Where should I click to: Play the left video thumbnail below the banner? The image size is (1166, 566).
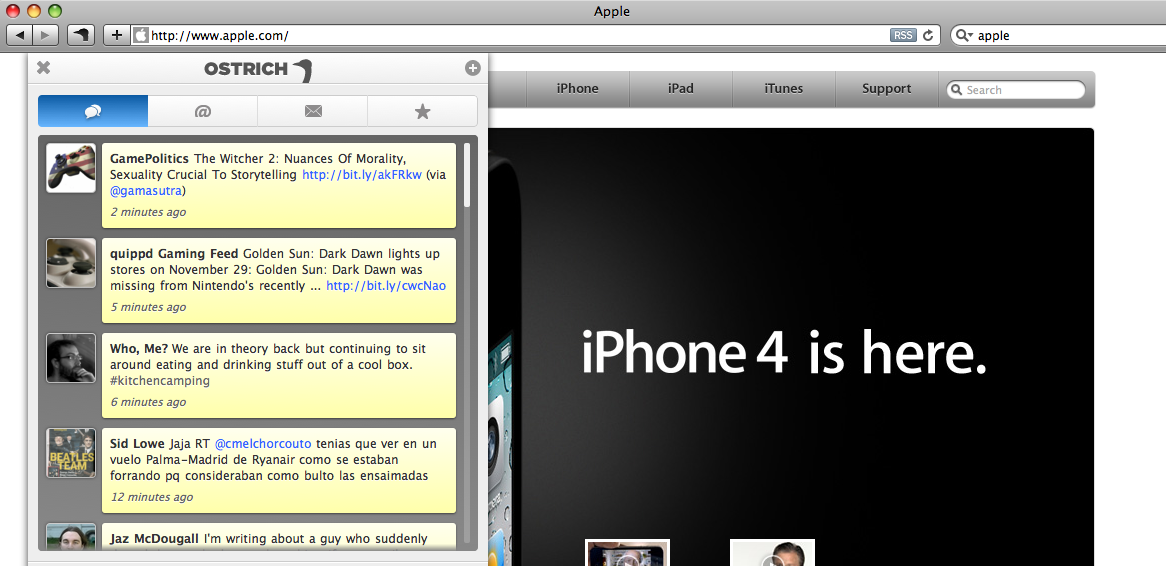pos(628,553)
